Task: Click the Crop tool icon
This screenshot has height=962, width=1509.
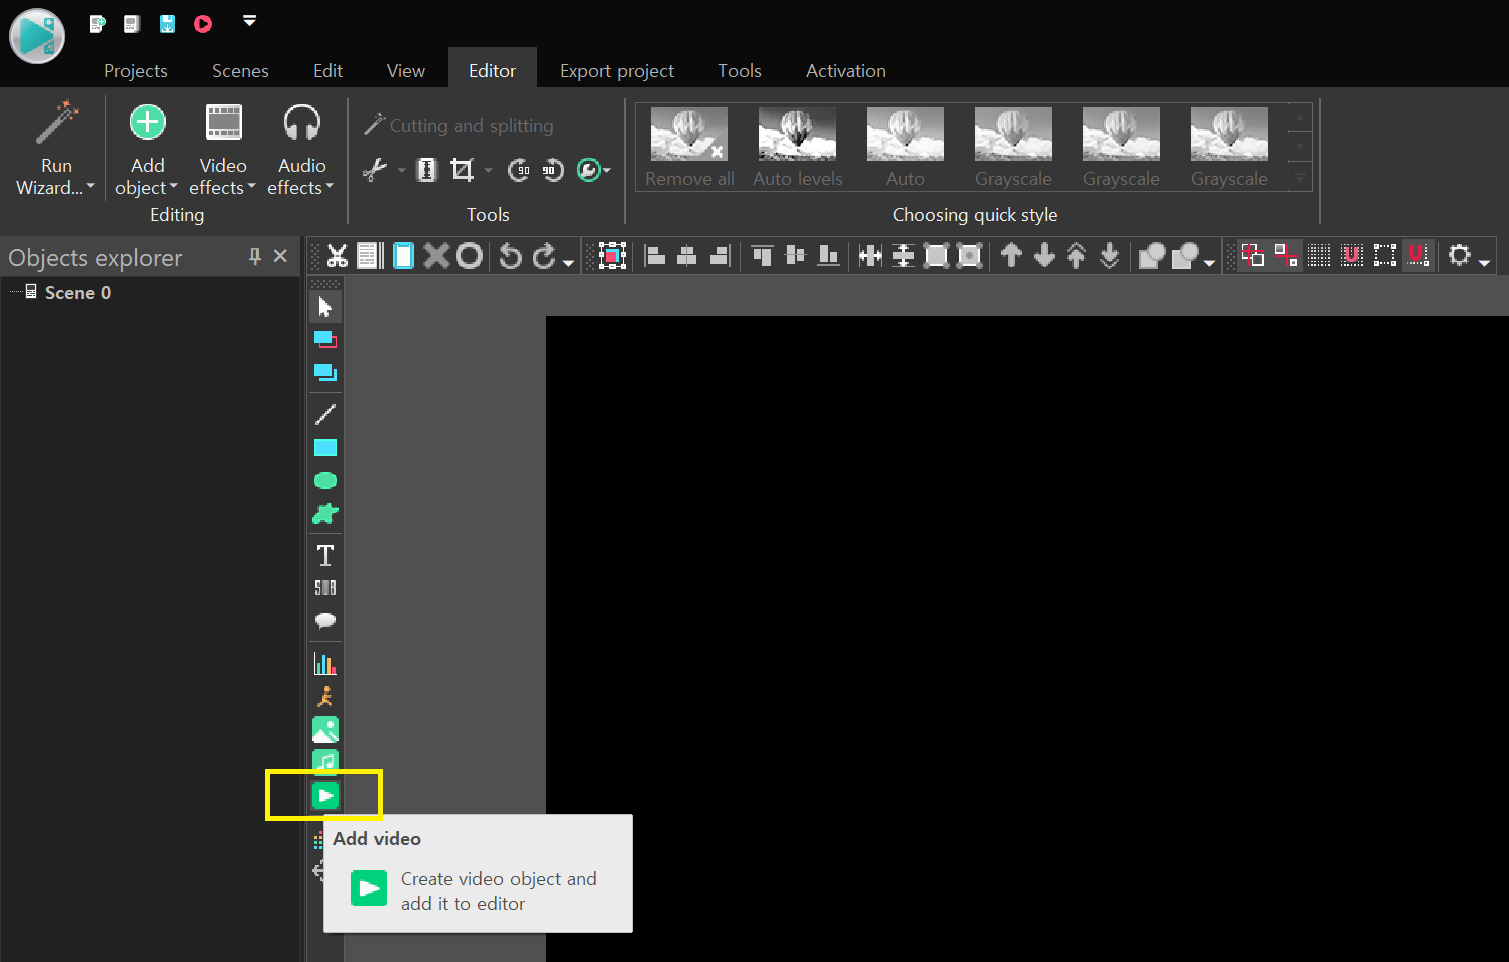Action: pos(462,170)
